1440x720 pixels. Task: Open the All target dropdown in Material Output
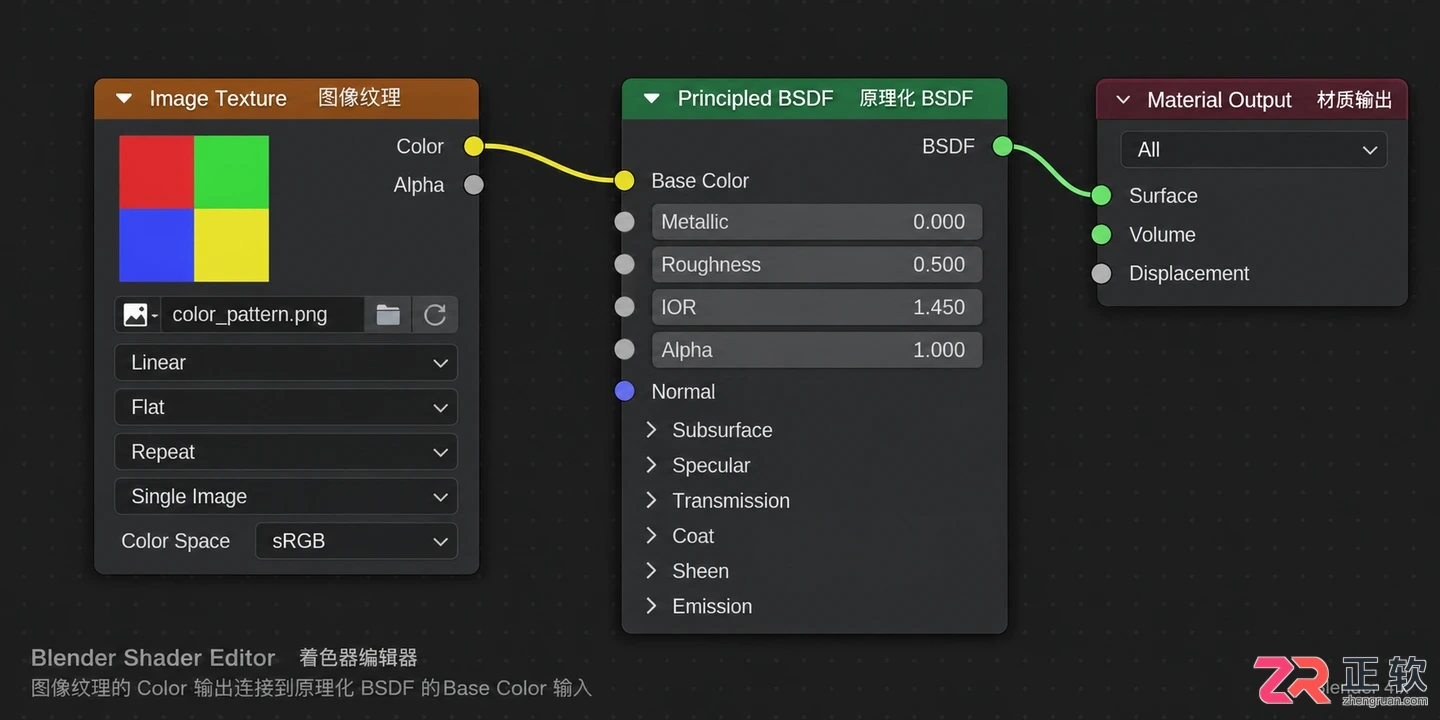1254,150
